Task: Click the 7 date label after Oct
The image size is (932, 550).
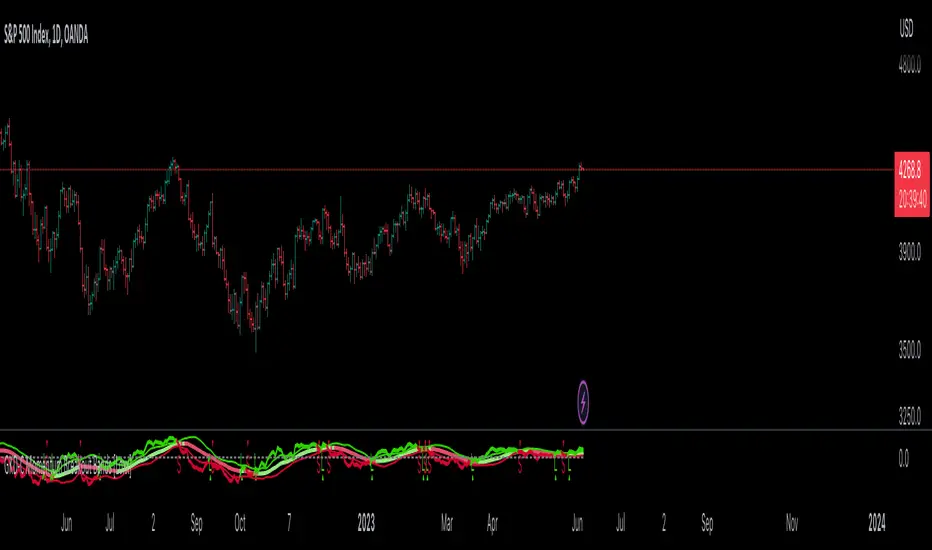Action: [x=289, y=523]
